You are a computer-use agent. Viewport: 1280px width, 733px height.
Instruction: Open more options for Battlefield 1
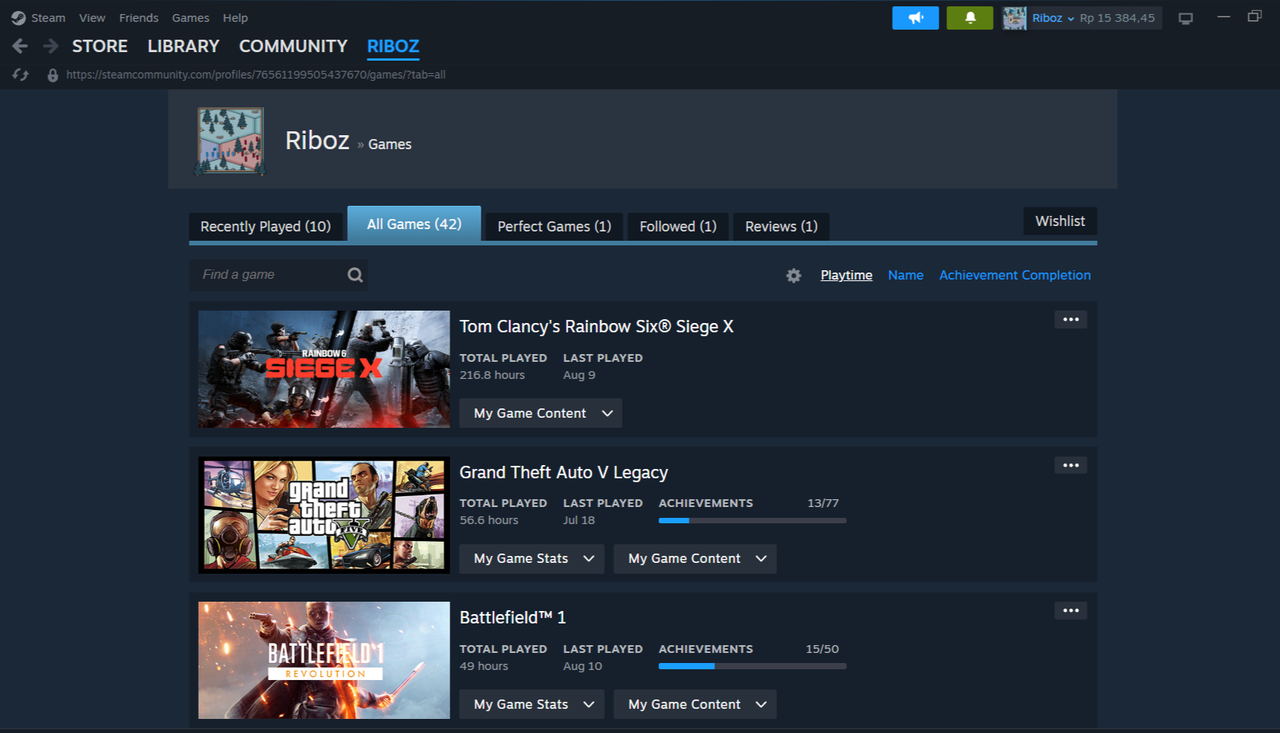point(1071,611)
